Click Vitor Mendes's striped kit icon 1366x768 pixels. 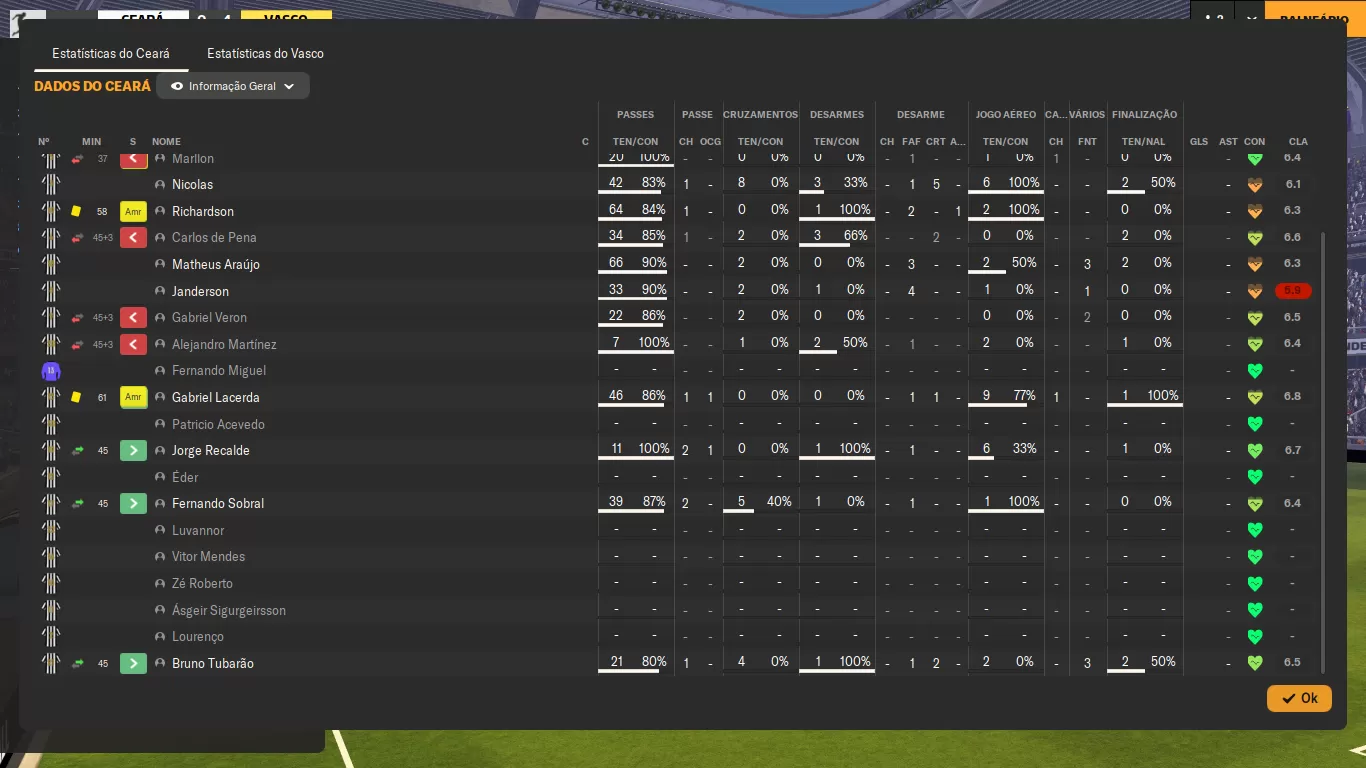coord(51,557)
